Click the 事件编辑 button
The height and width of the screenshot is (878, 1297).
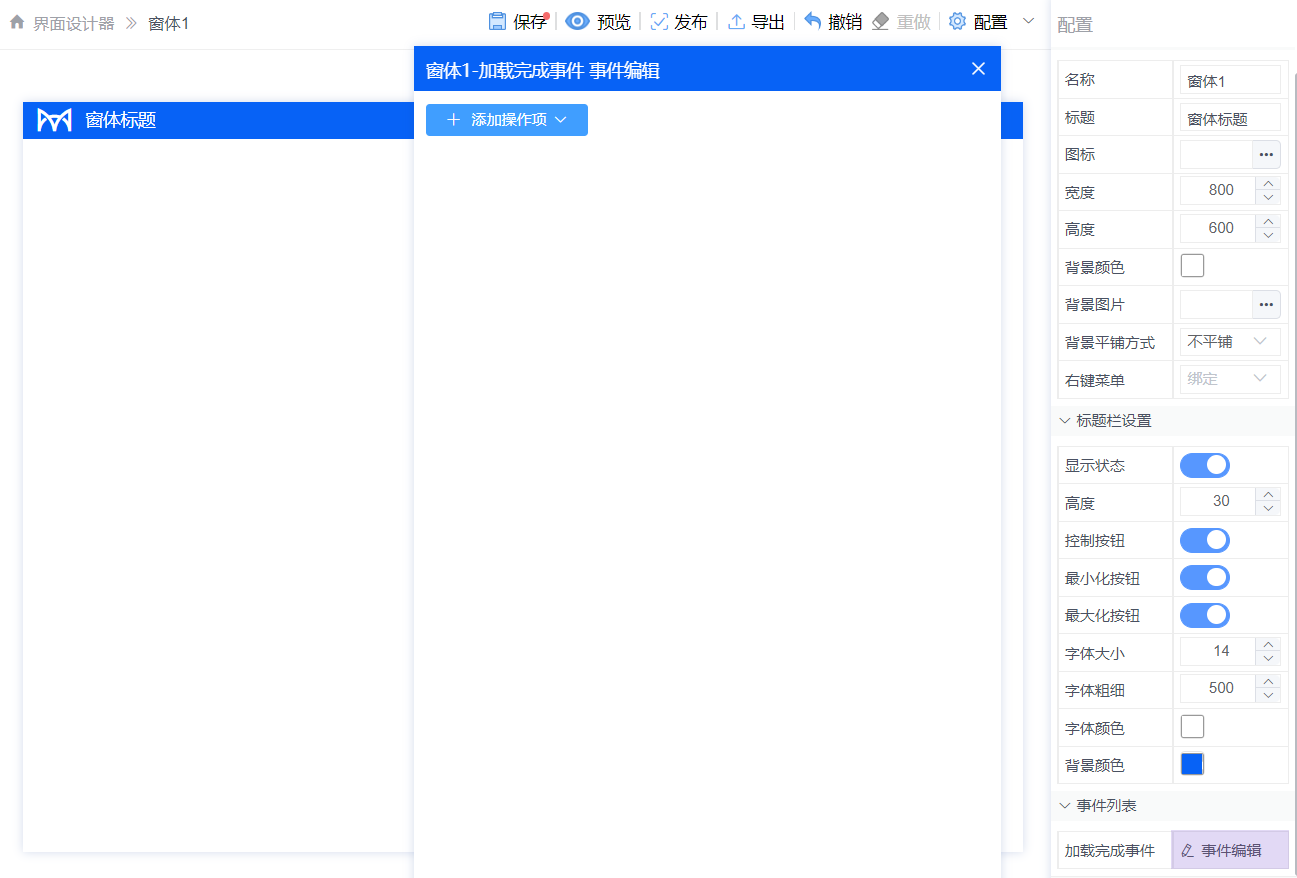[x=1230, y=851]
